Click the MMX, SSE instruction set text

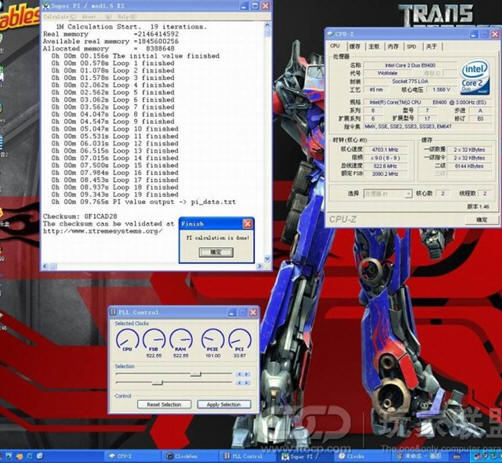[x=408, y=126]
